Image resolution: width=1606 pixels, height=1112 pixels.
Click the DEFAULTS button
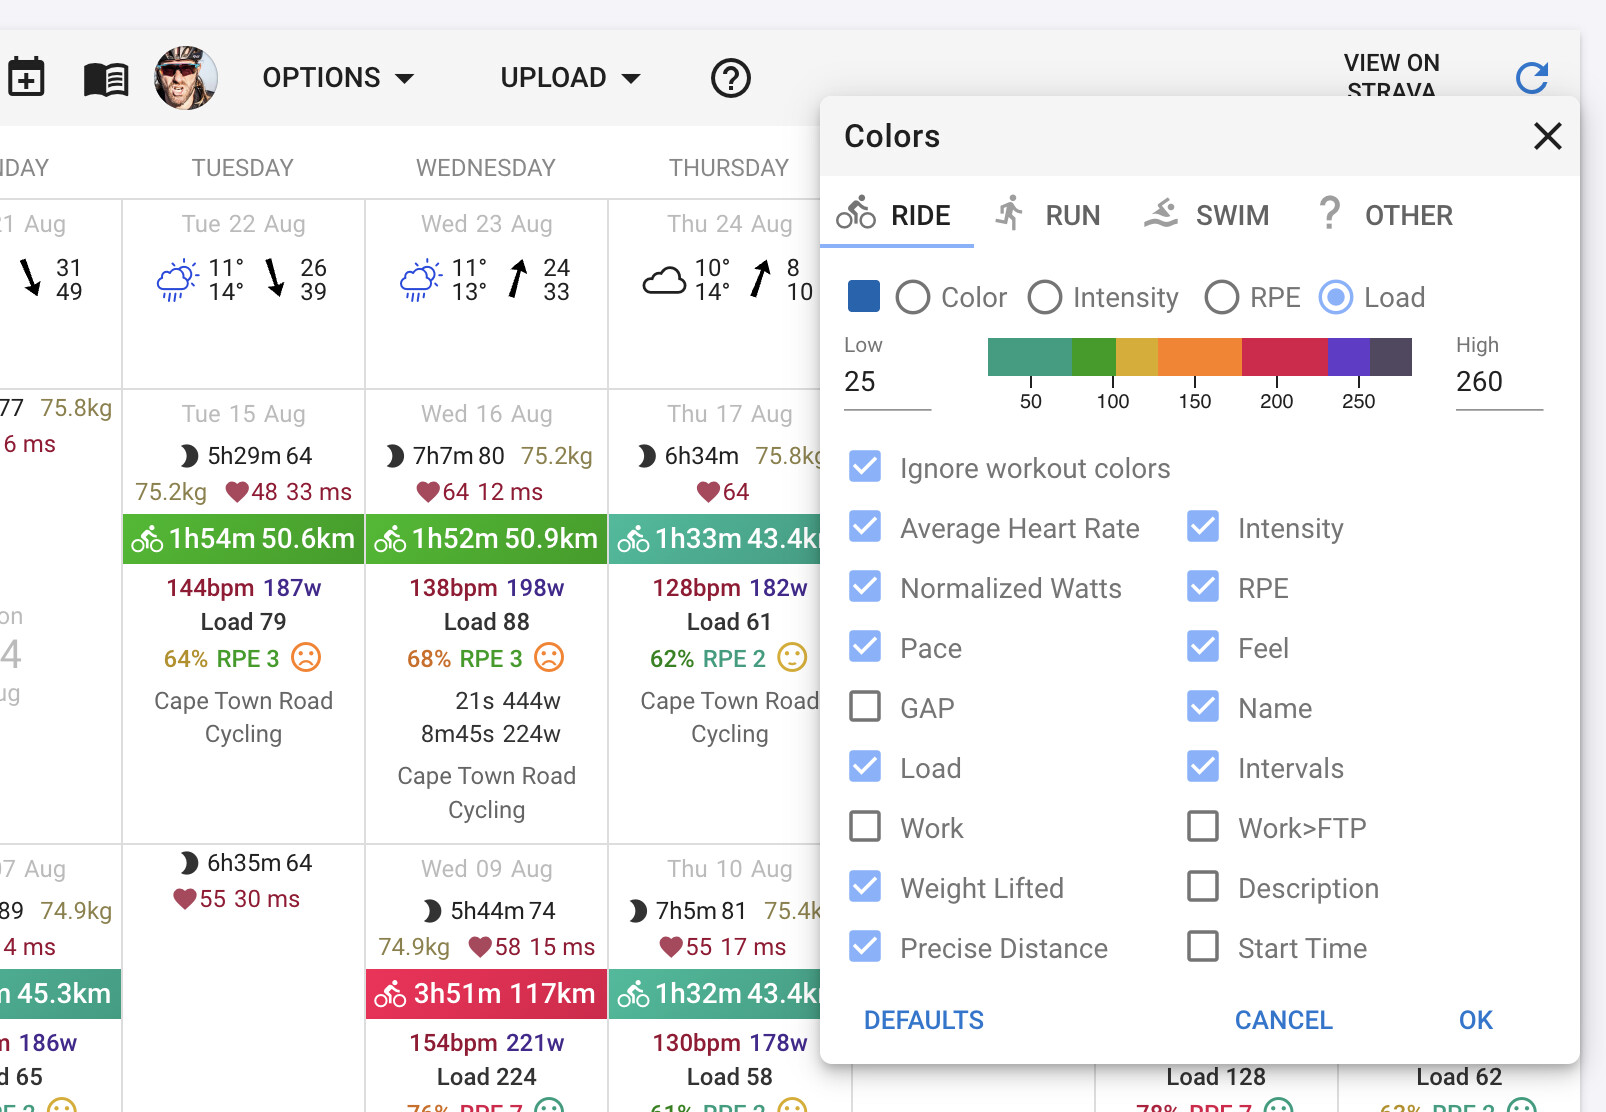924,1020
